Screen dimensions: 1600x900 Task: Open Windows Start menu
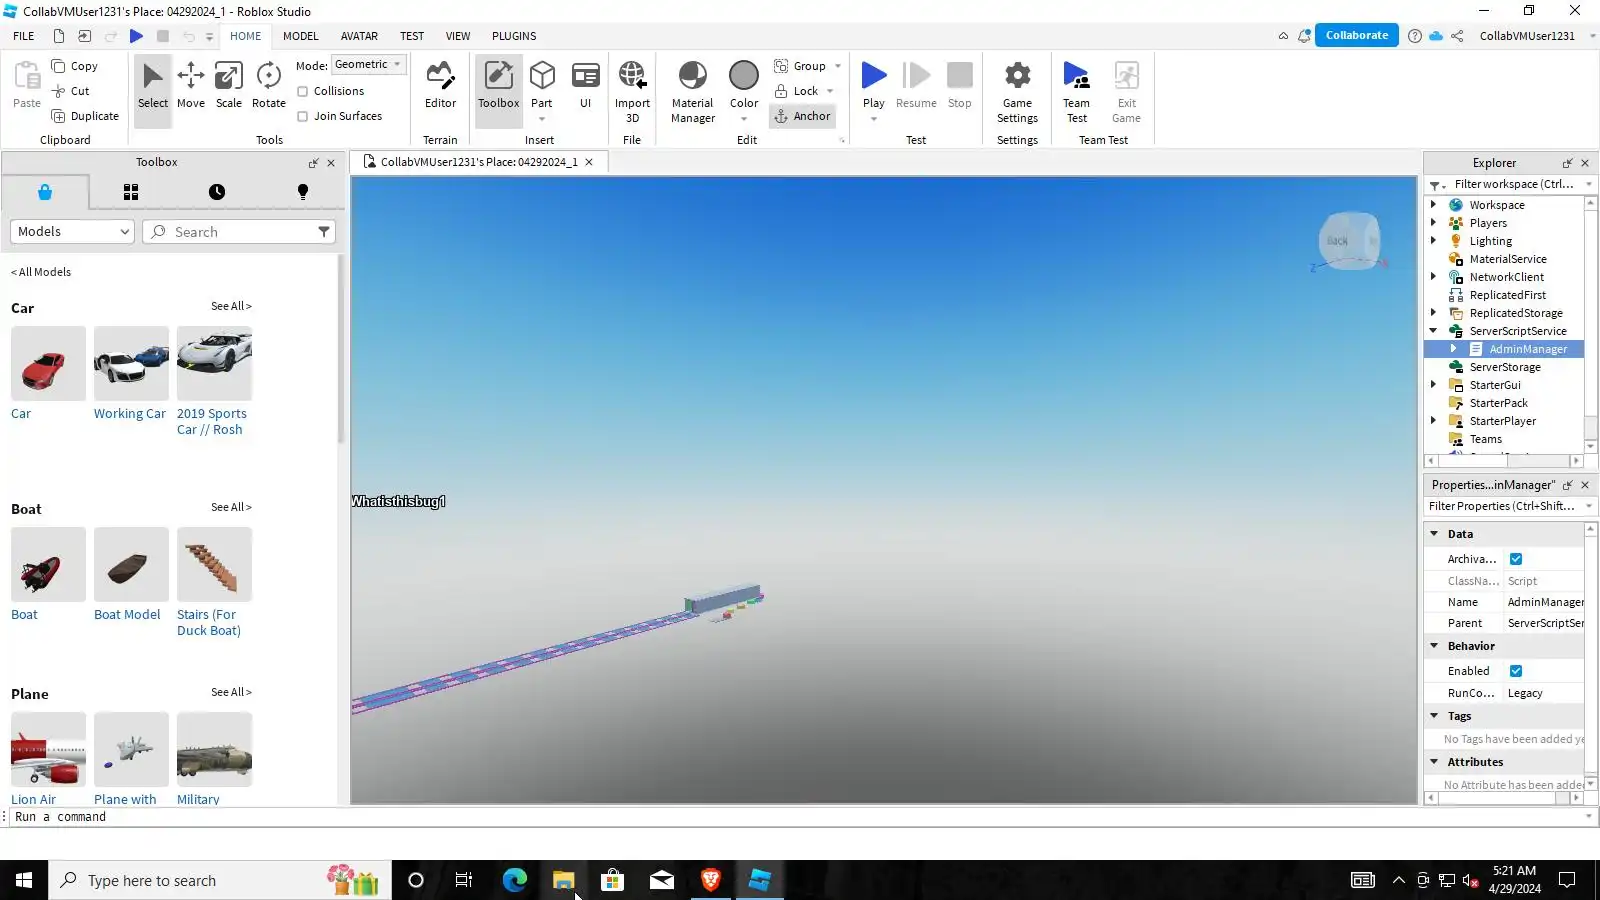pos(24,880)
